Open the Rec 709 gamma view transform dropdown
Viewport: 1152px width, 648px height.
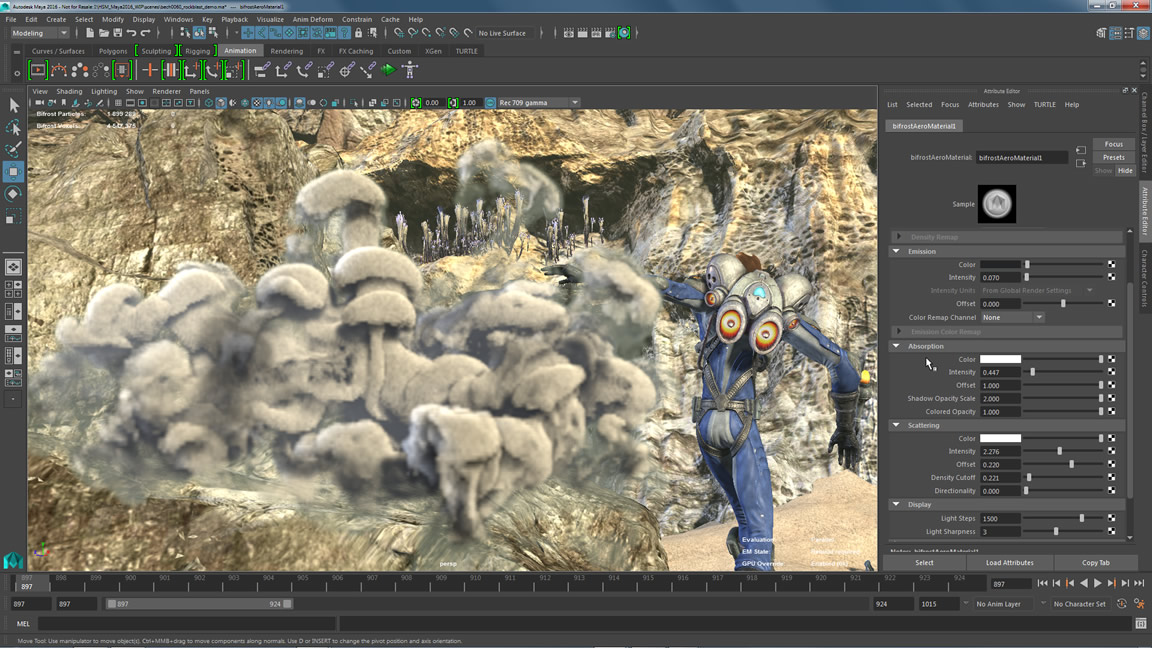click(539, 103)
